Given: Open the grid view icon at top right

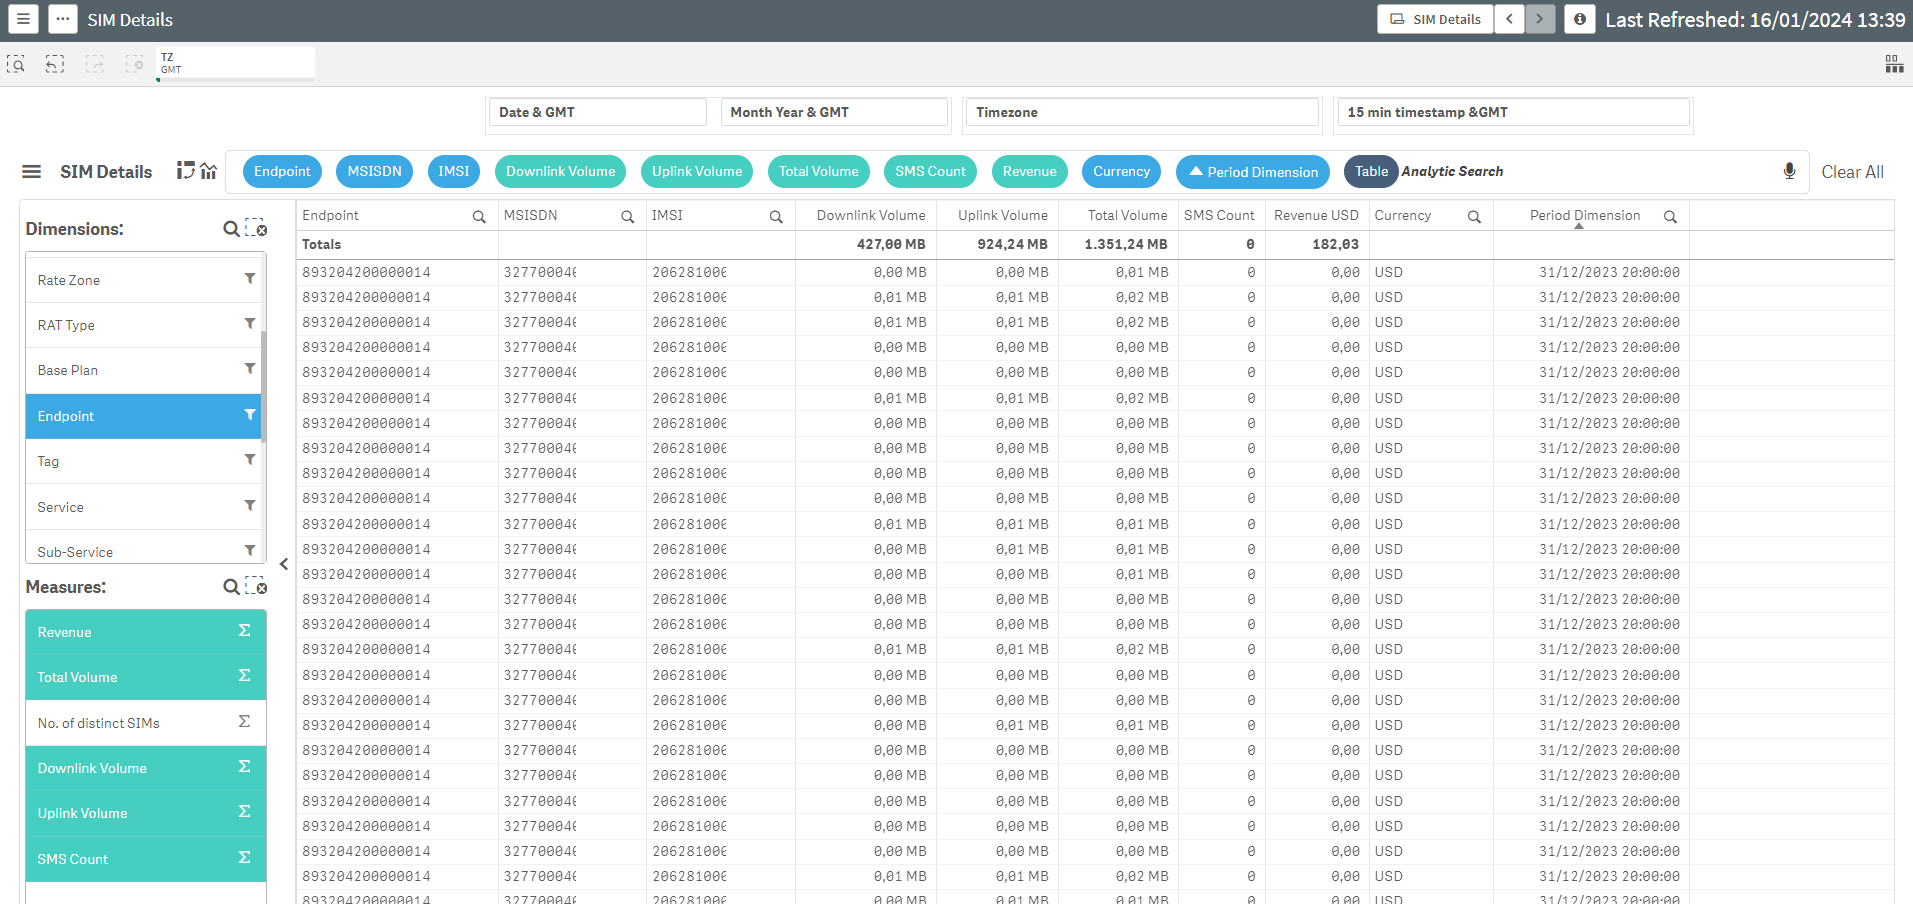Looking at the screenshot, I should [x=1894, y=64].
